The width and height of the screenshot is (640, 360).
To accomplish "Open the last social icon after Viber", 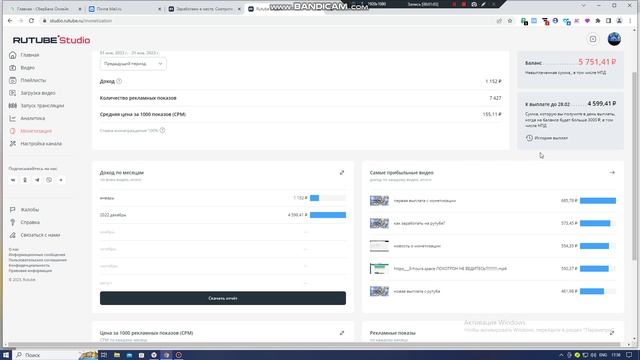I will click(61, 180).
